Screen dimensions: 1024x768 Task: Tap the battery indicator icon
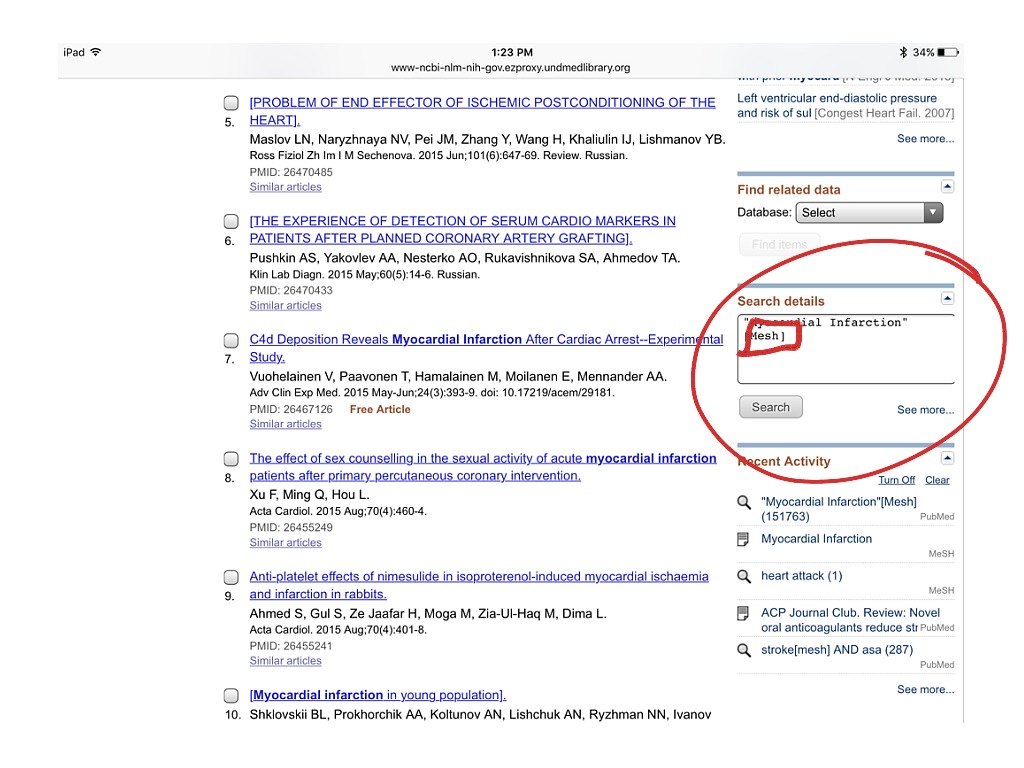click(x=948, y=52)
